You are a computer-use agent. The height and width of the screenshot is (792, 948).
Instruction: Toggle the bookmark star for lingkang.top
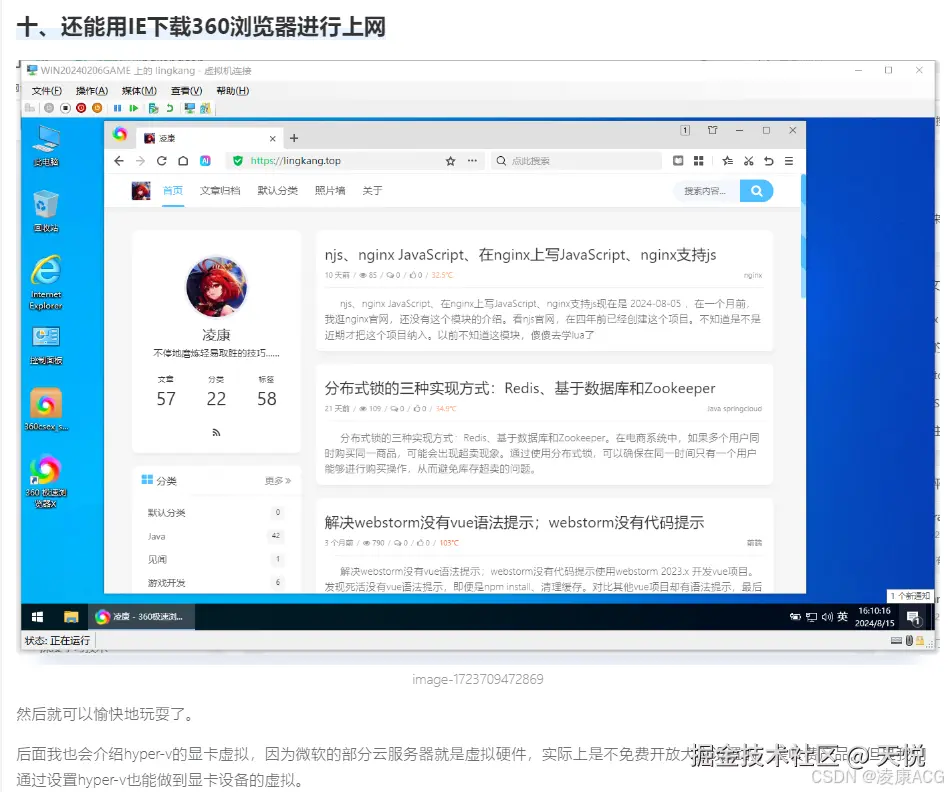click(448, 162)
